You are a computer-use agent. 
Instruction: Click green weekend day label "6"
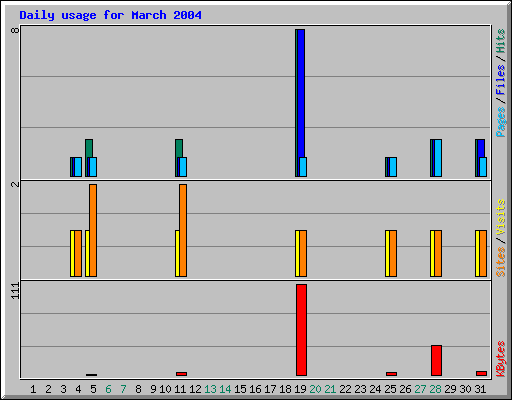(x=108, y=389)
